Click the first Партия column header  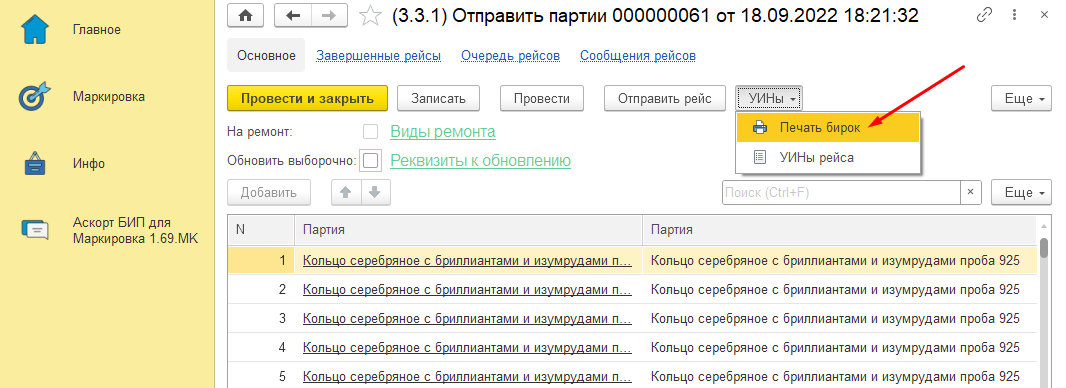(468, 230)
